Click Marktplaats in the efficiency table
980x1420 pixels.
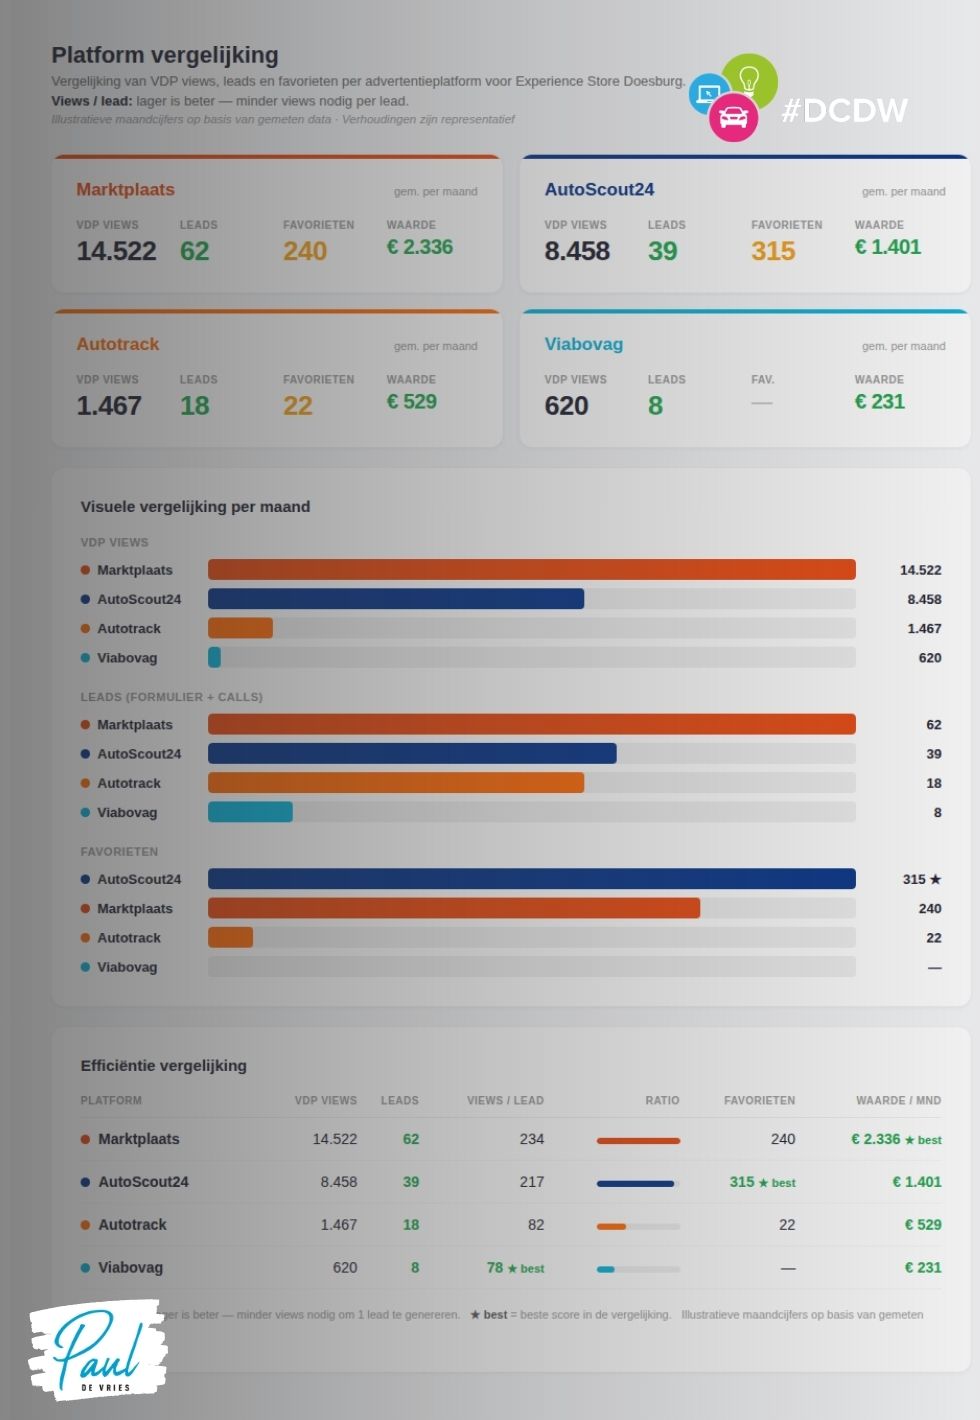[139, 1139]
